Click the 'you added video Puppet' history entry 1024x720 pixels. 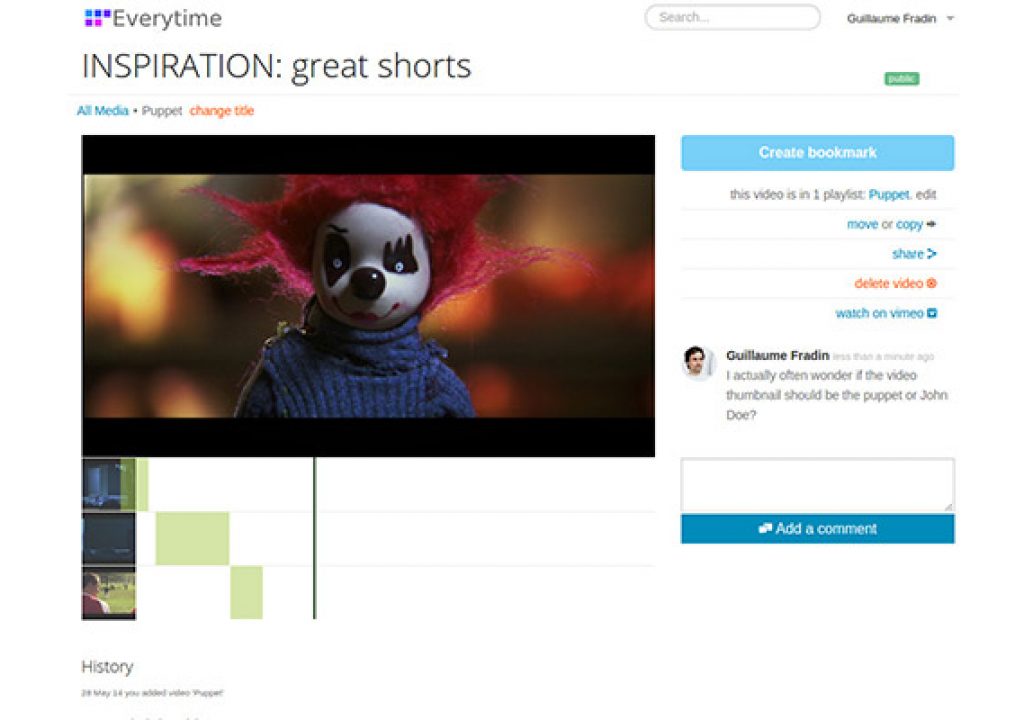click(x=152, y=693)
